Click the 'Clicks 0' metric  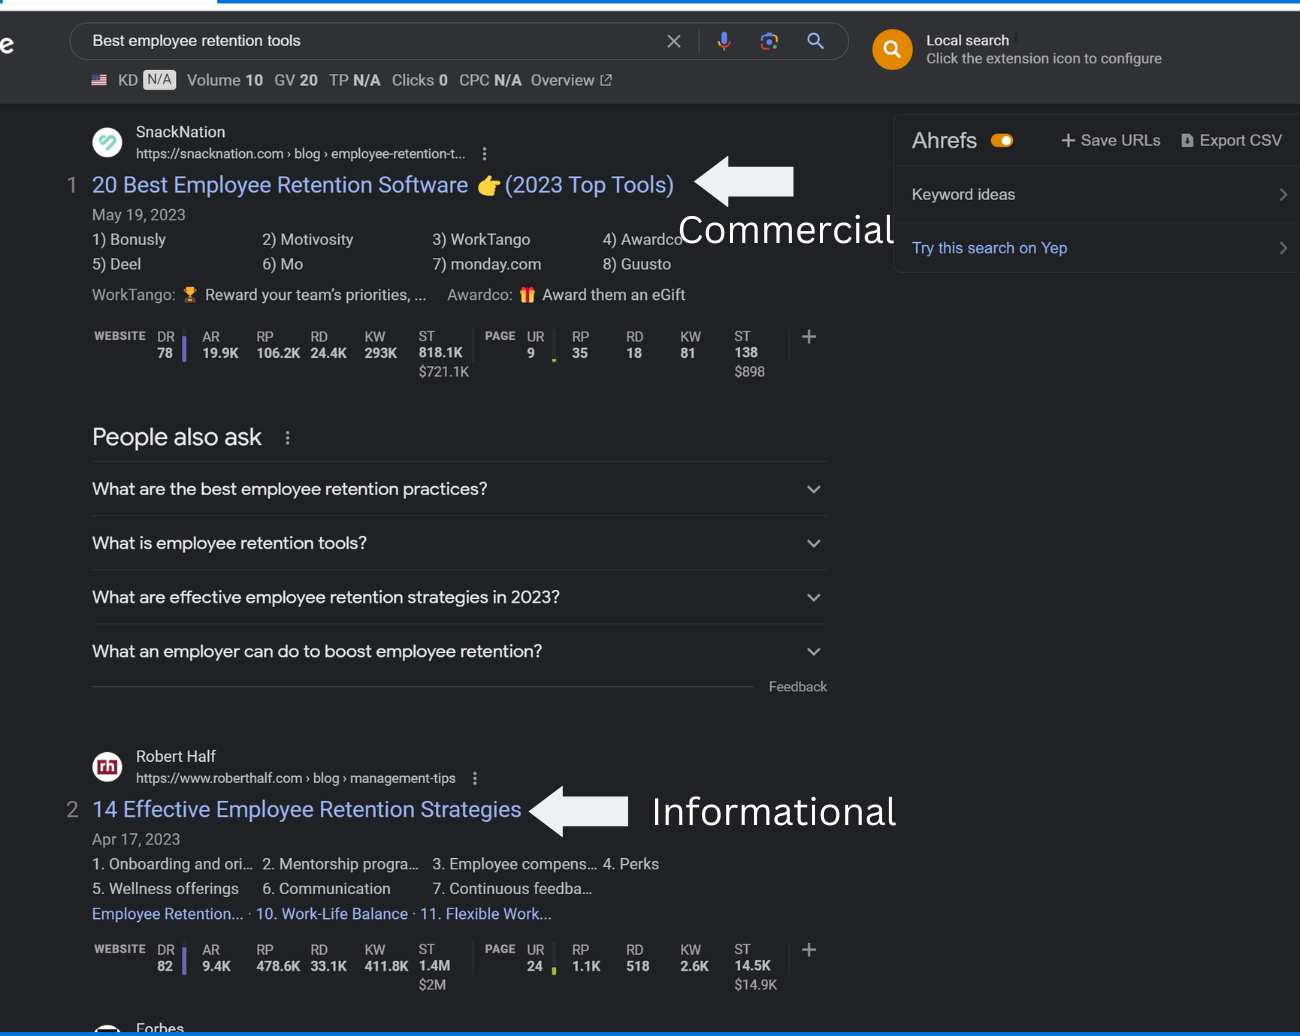(x=420, y=80)
